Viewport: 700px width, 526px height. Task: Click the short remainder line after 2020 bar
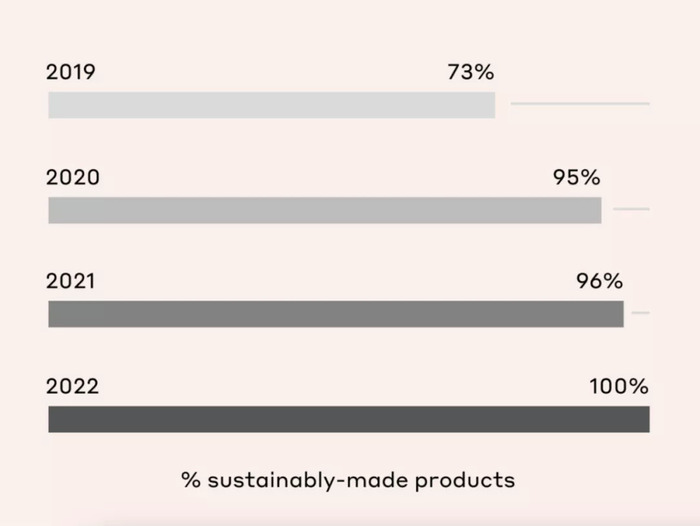(631, 209)
